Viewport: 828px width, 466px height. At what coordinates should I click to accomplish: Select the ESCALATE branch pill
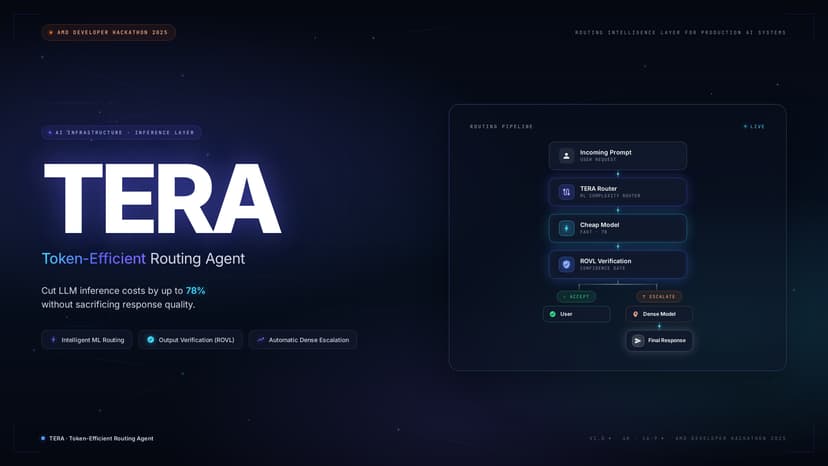[x=658, y=296]
